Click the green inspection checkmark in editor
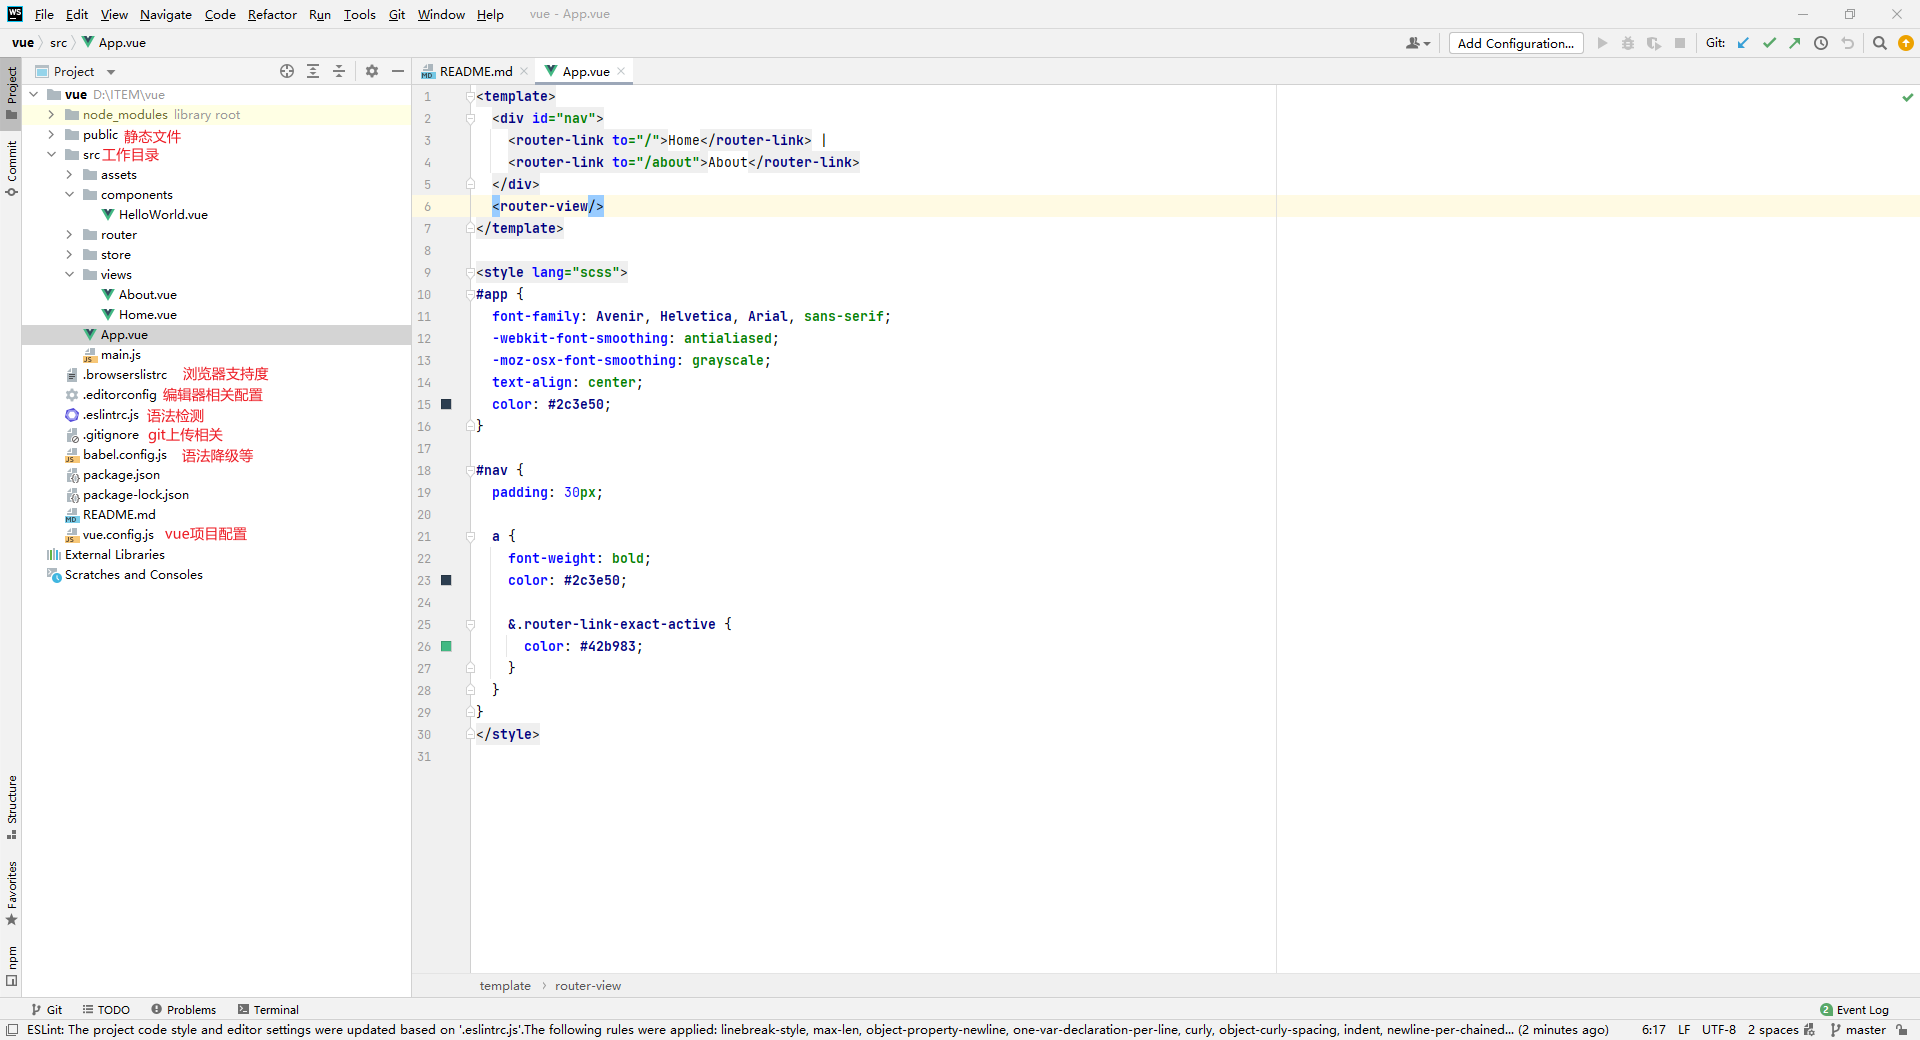This screenshot has width=1920, height=1040. (1907, 97)
